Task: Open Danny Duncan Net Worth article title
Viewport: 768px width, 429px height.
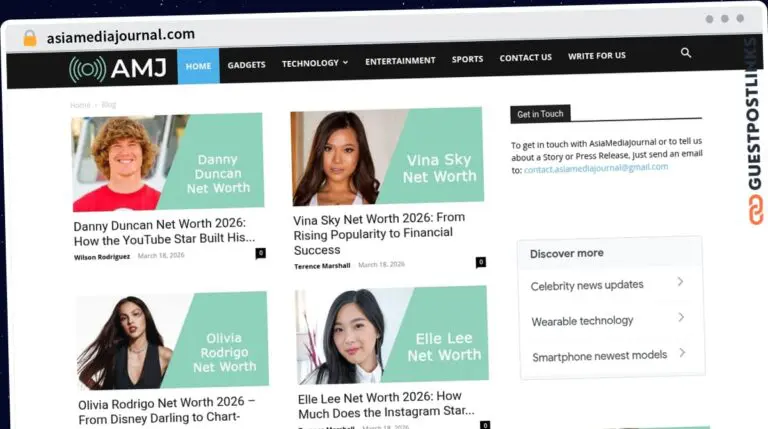Action: (x=160, y=231)
